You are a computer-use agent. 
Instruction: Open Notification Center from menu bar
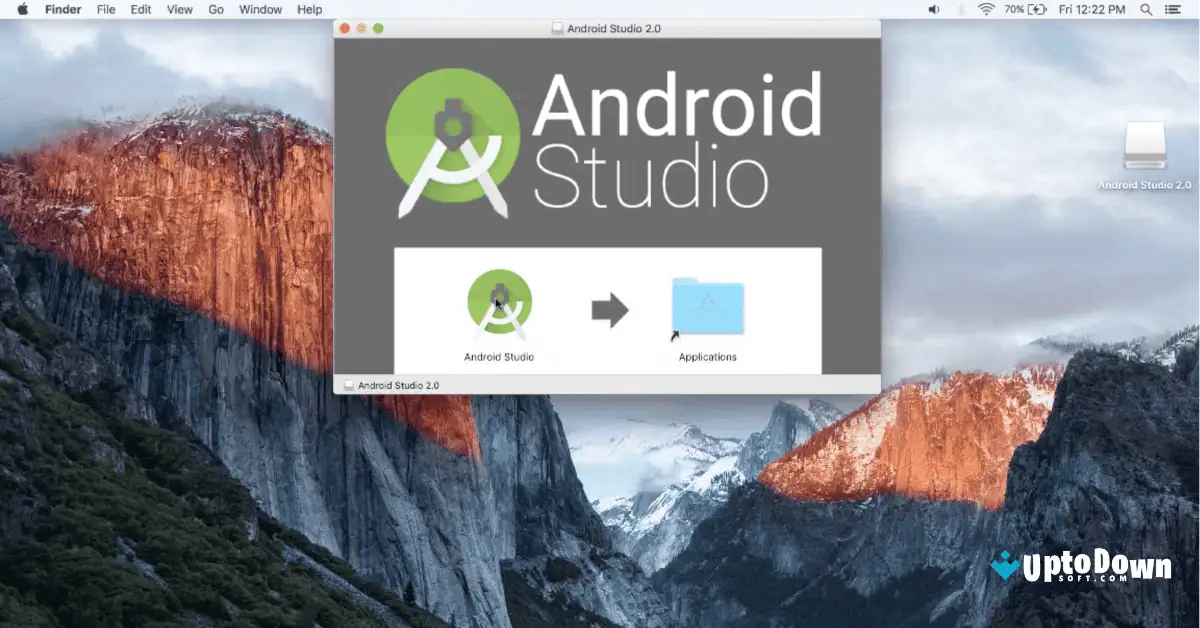click(x=1173, y=9)
